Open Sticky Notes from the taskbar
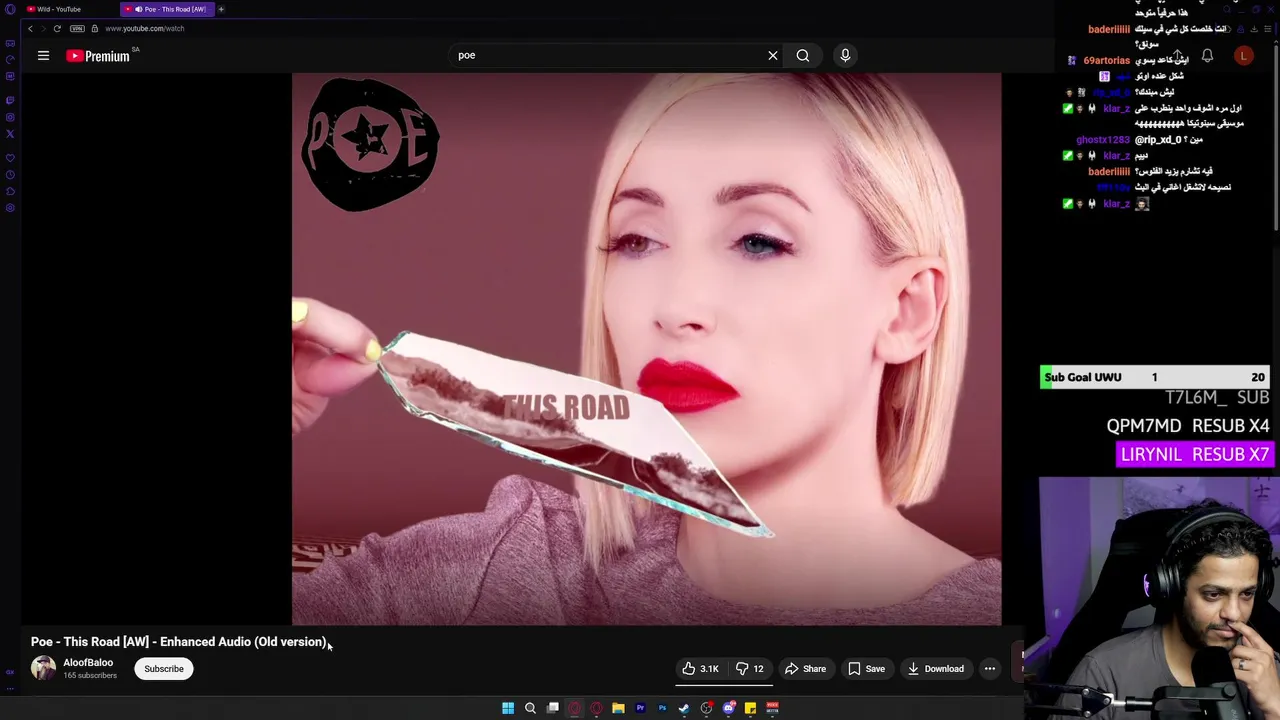Image resolution: width=1280 pixels, height=720 pixels. pos(750,708)
